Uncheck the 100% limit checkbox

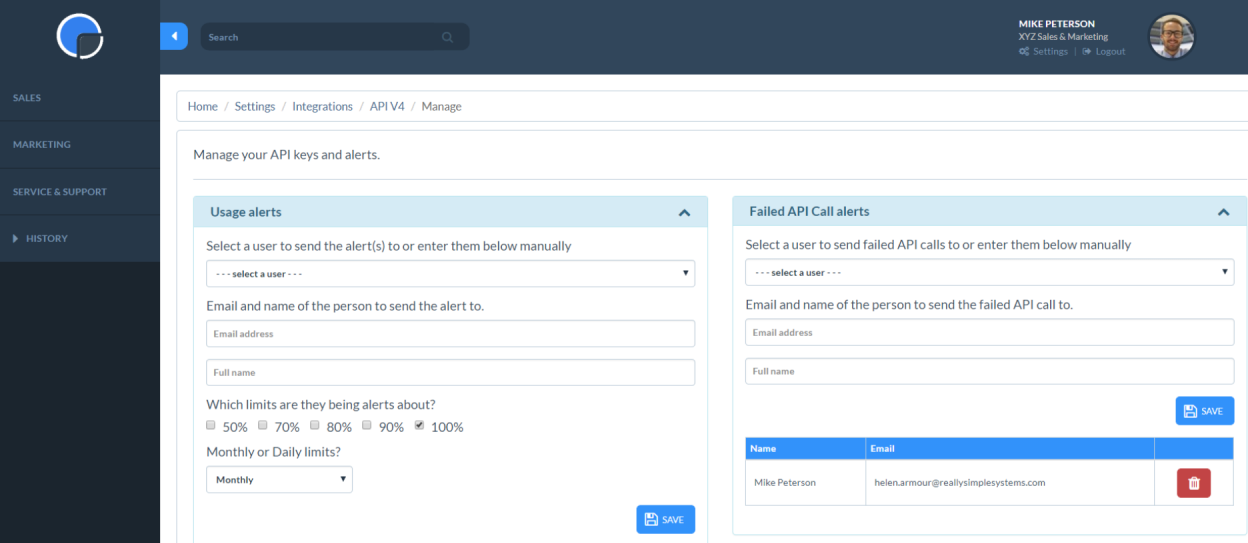coord(419,425)
